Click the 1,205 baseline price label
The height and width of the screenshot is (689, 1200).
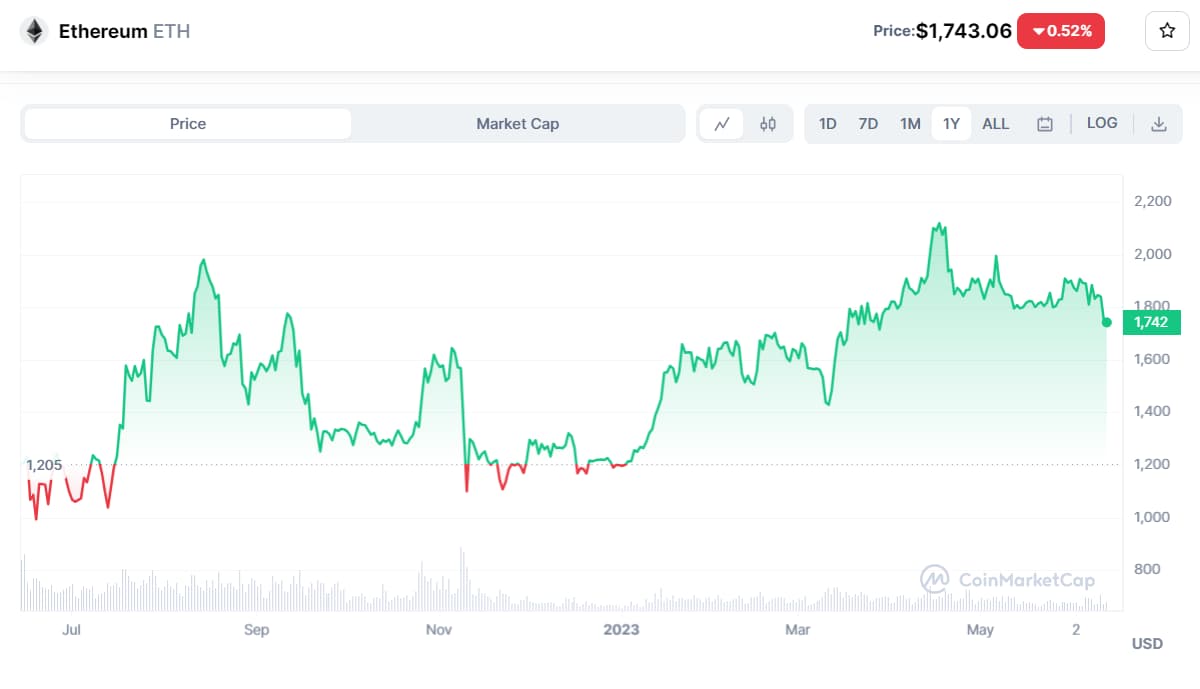(44, 465)
